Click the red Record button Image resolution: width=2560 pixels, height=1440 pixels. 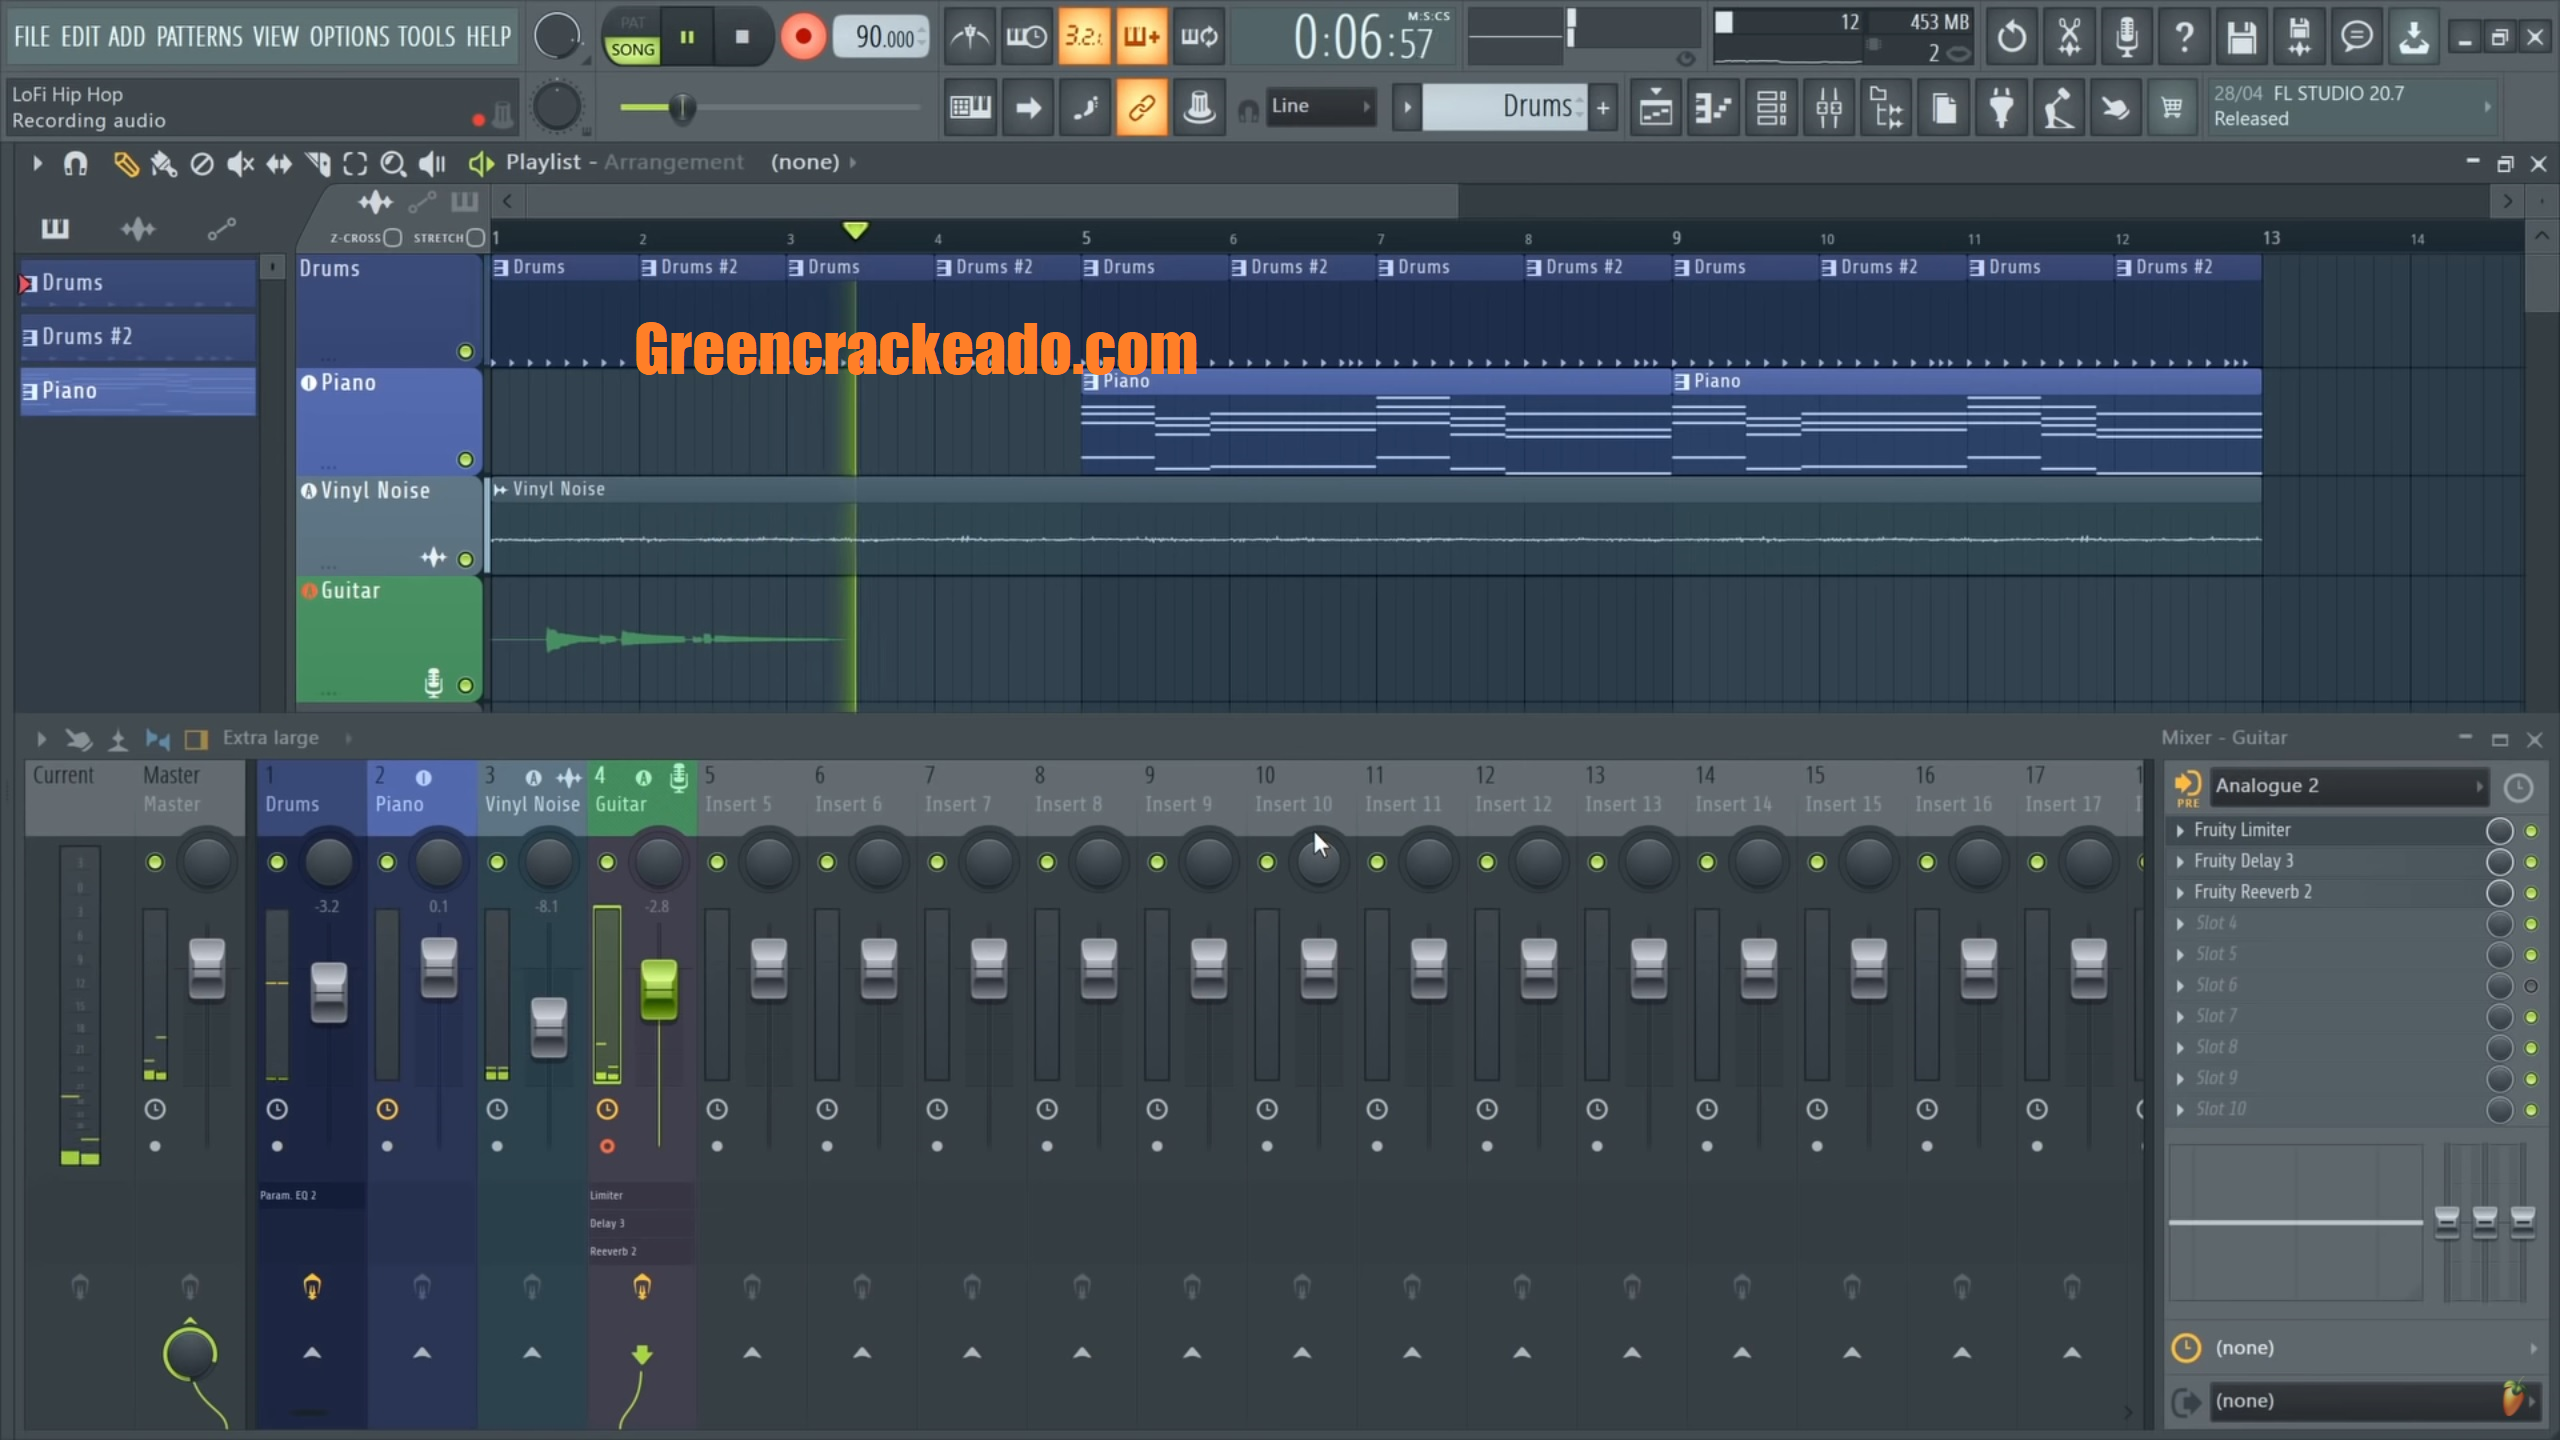point(802,37)
